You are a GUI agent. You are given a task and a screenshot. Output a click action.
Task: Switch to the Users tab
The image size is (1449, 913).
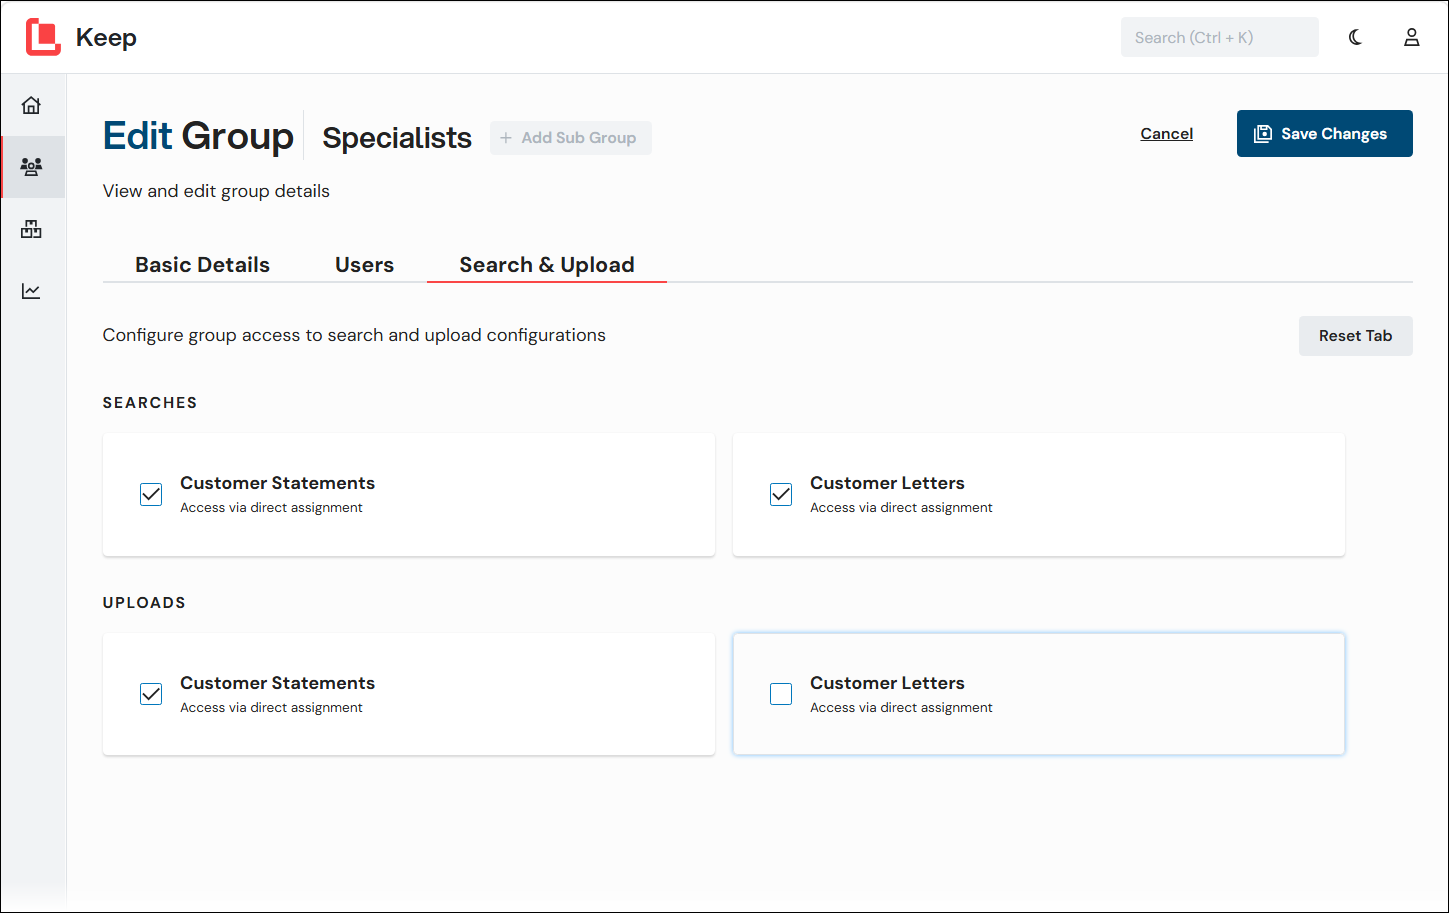[x=365, y=265]
